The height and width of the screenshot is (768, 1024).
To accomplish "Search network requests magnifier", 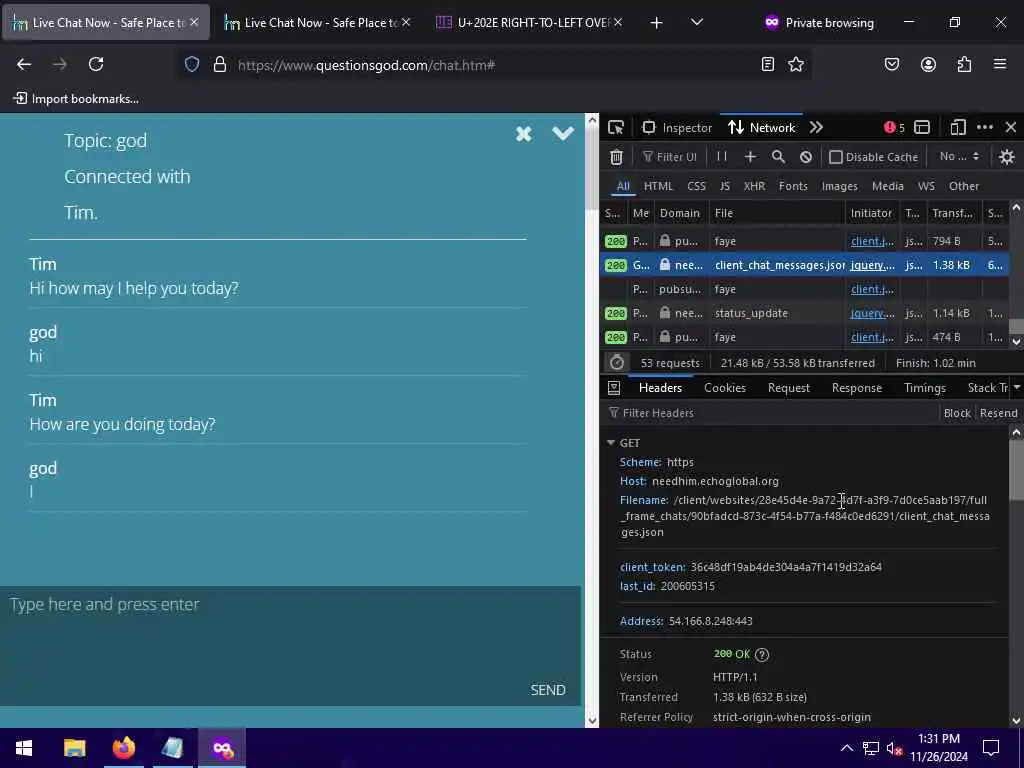I will (778, 156).
